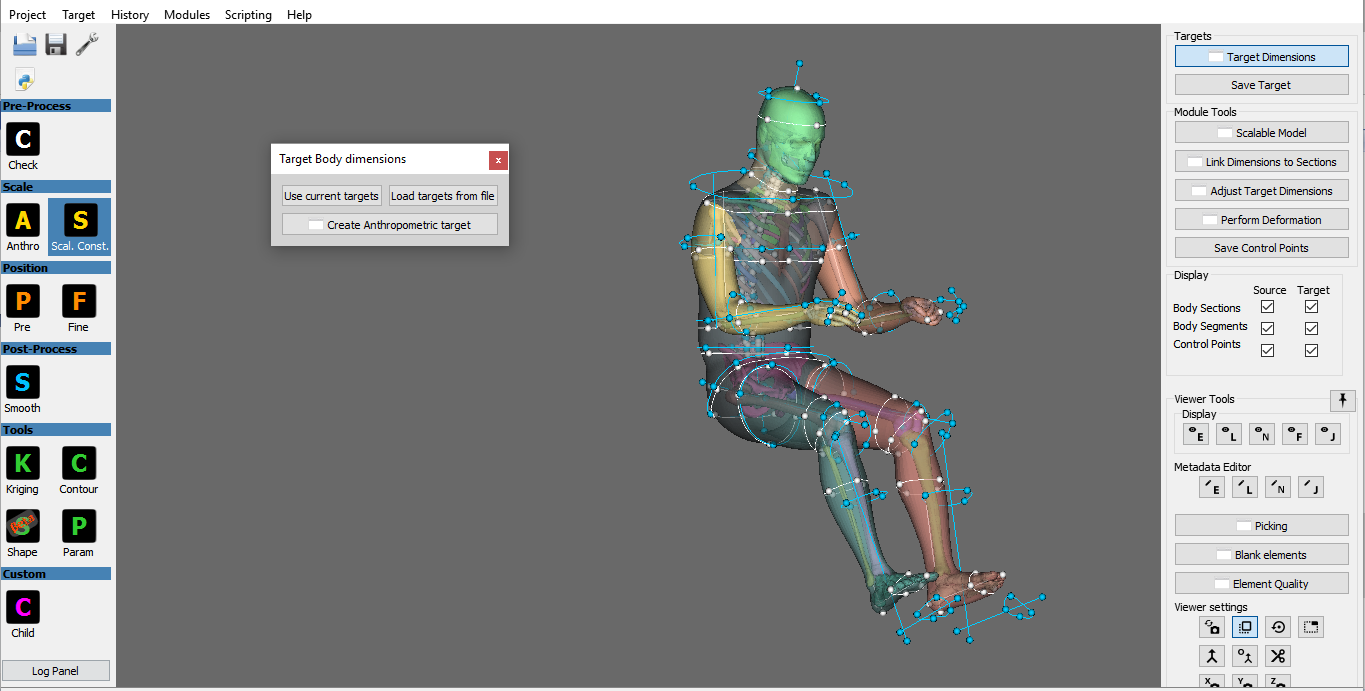Screen dimensions: 1365x691
Task: Click the scissors cut viewer icon
Action: coord(1278,656)
